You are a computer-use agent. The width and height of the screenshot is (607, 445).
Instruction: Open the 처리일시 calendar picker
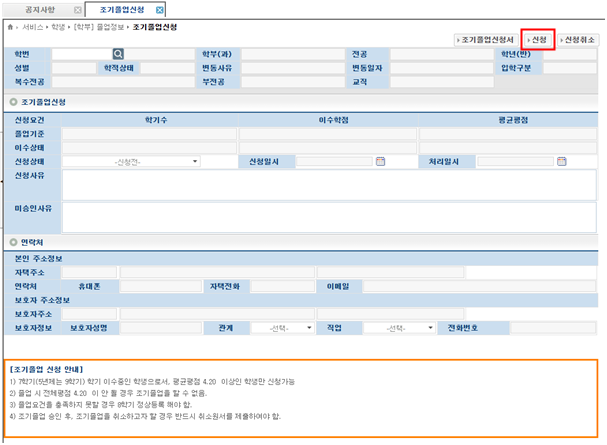click(561, 161)
